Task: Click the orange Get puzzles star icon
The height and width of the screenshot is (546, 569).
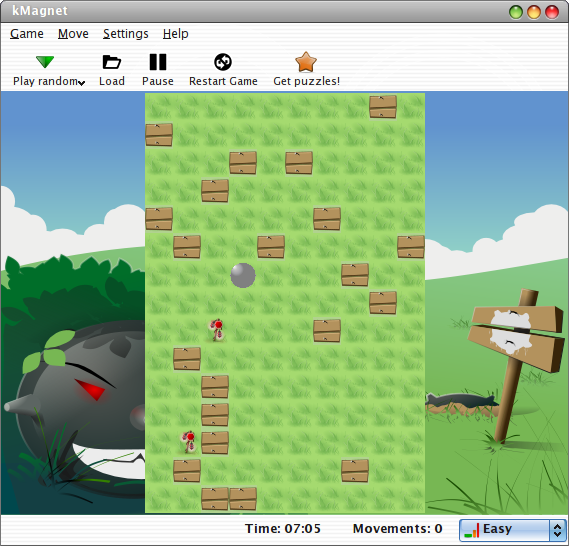Action: pyautogui.click(x=306, y=62)
